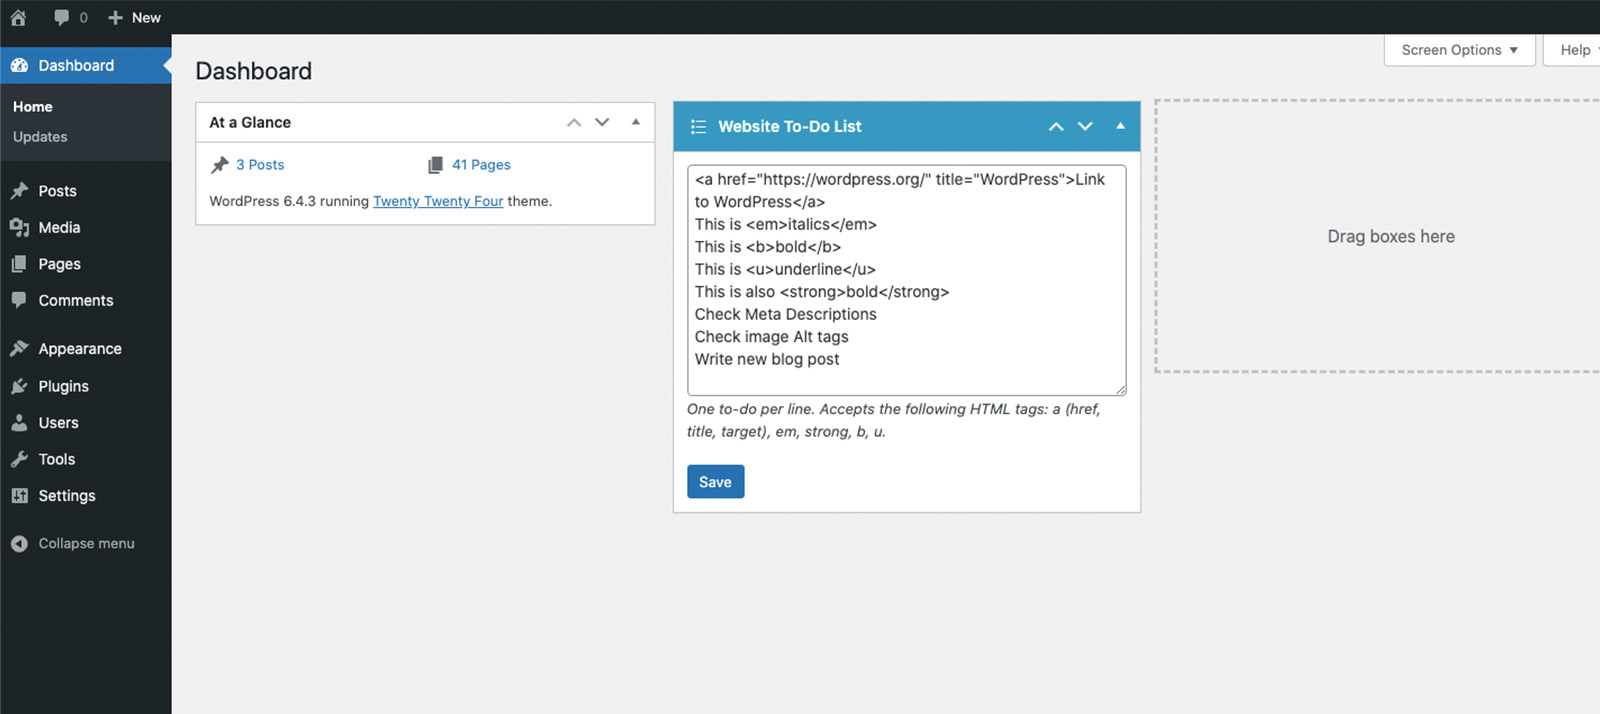Open comments bubble in admin bar

pyautogui.click(x=62, y=17)
